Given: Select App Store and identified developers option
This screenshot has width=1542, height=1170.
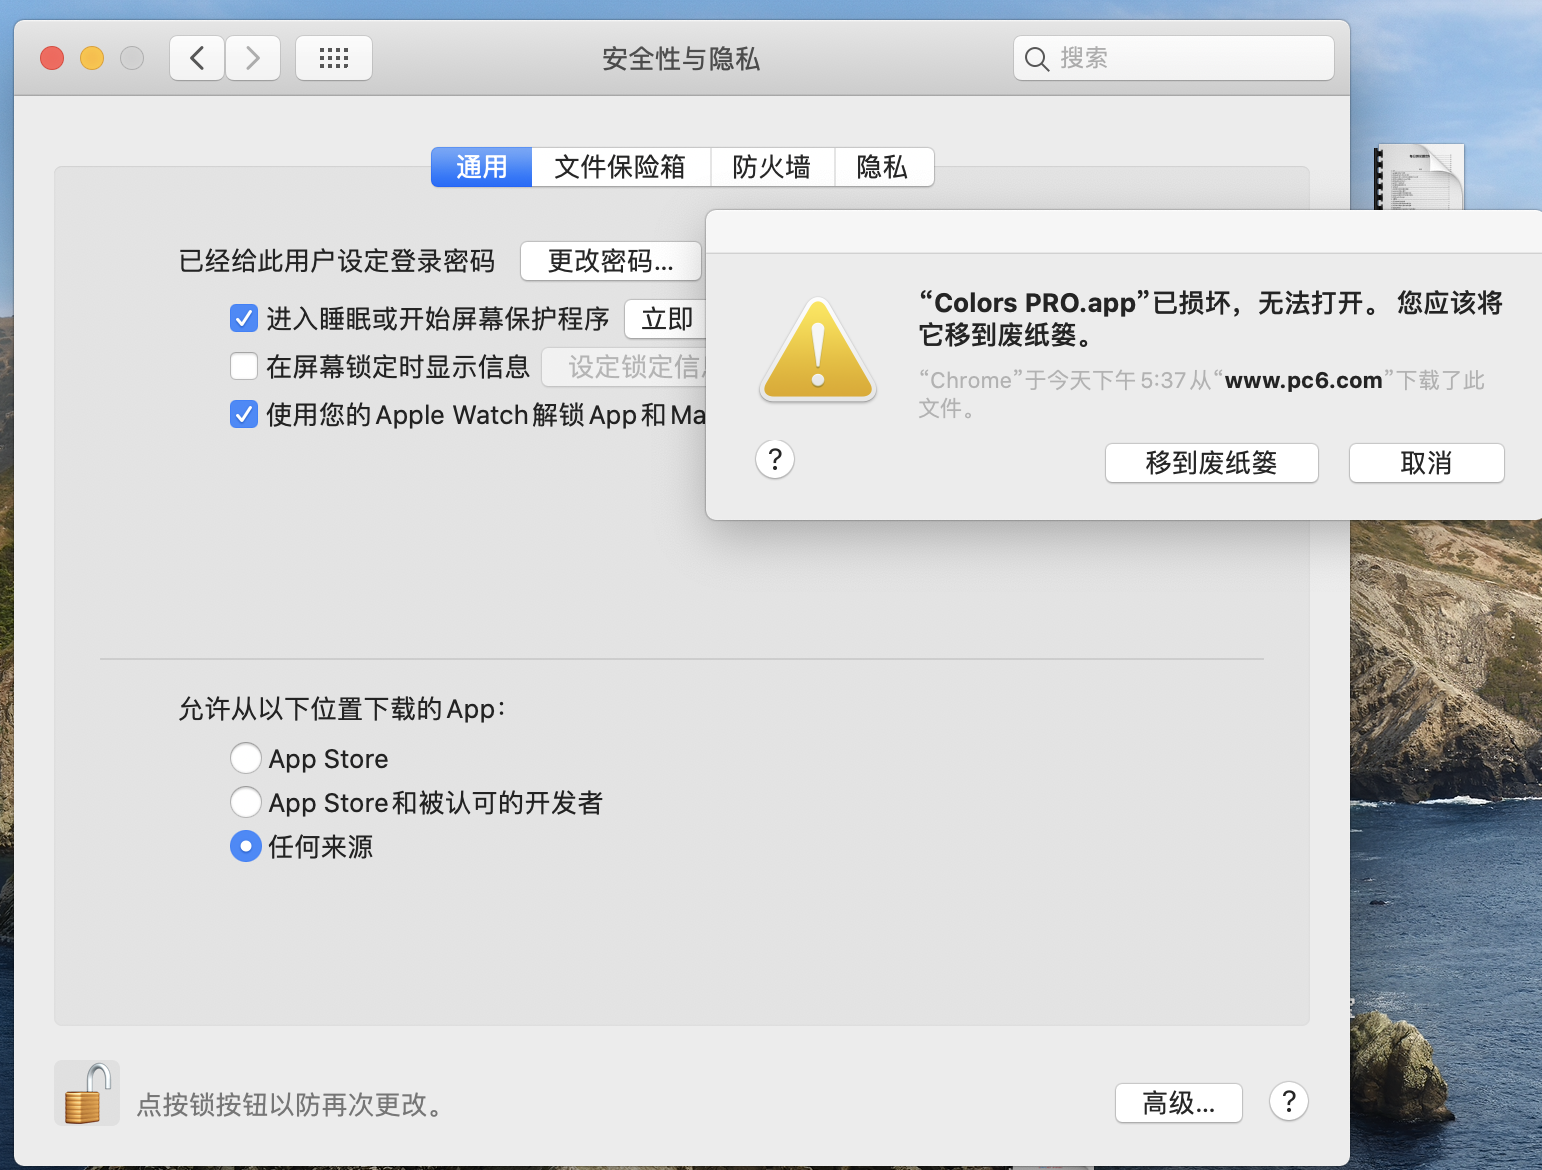Looking at the screenshot, I should [x=245, y=802].
